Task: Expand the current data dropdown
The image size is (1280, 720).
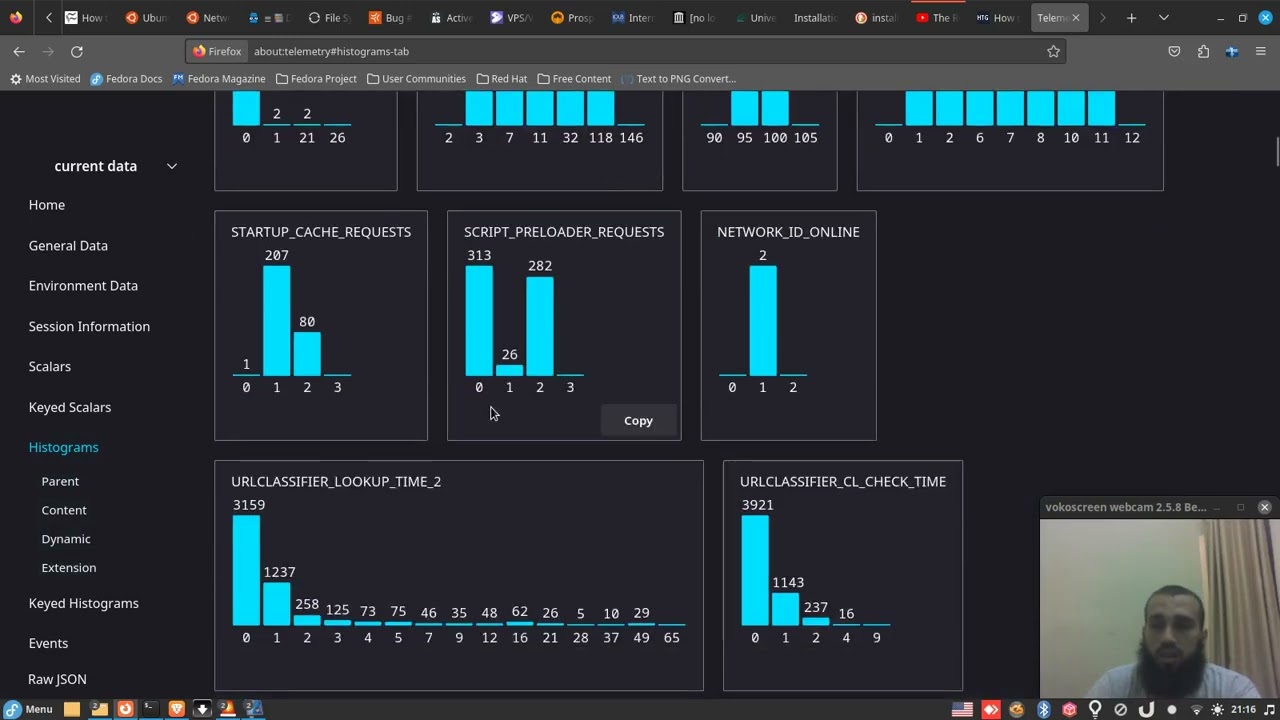Action: (116, 166)
